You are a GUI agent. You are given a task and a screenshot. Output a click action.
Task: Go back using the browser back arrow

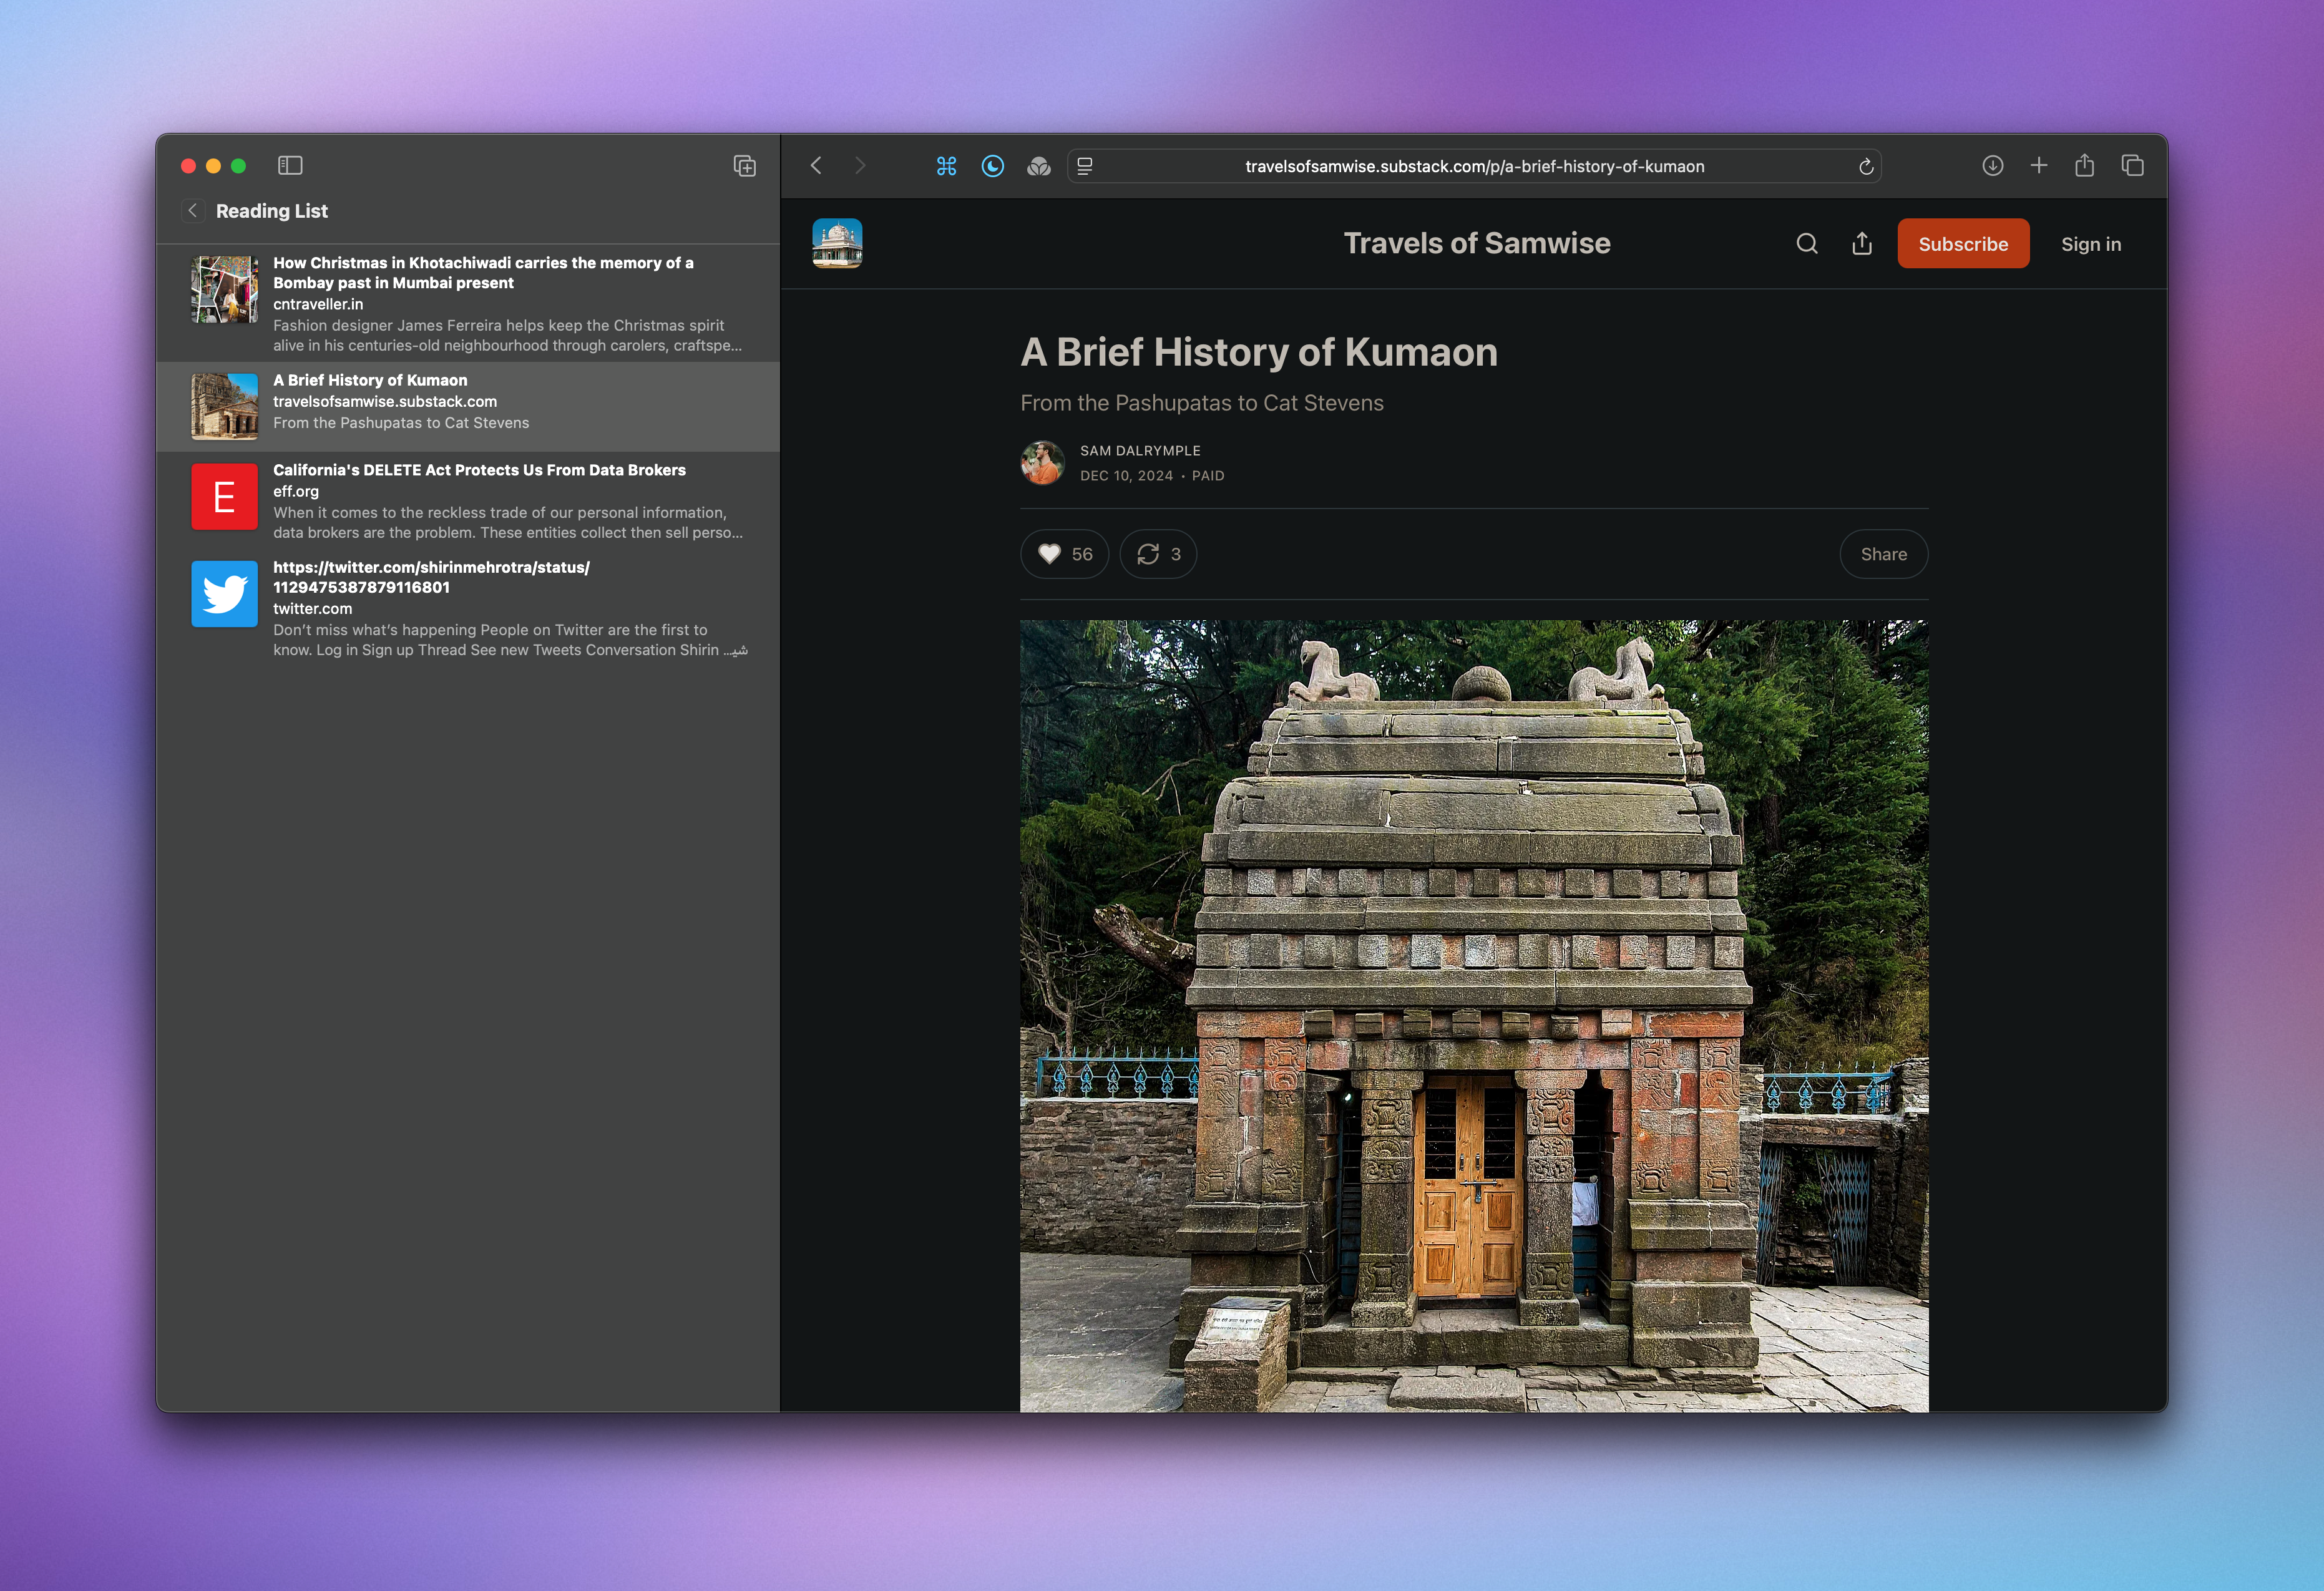(816, 165)
